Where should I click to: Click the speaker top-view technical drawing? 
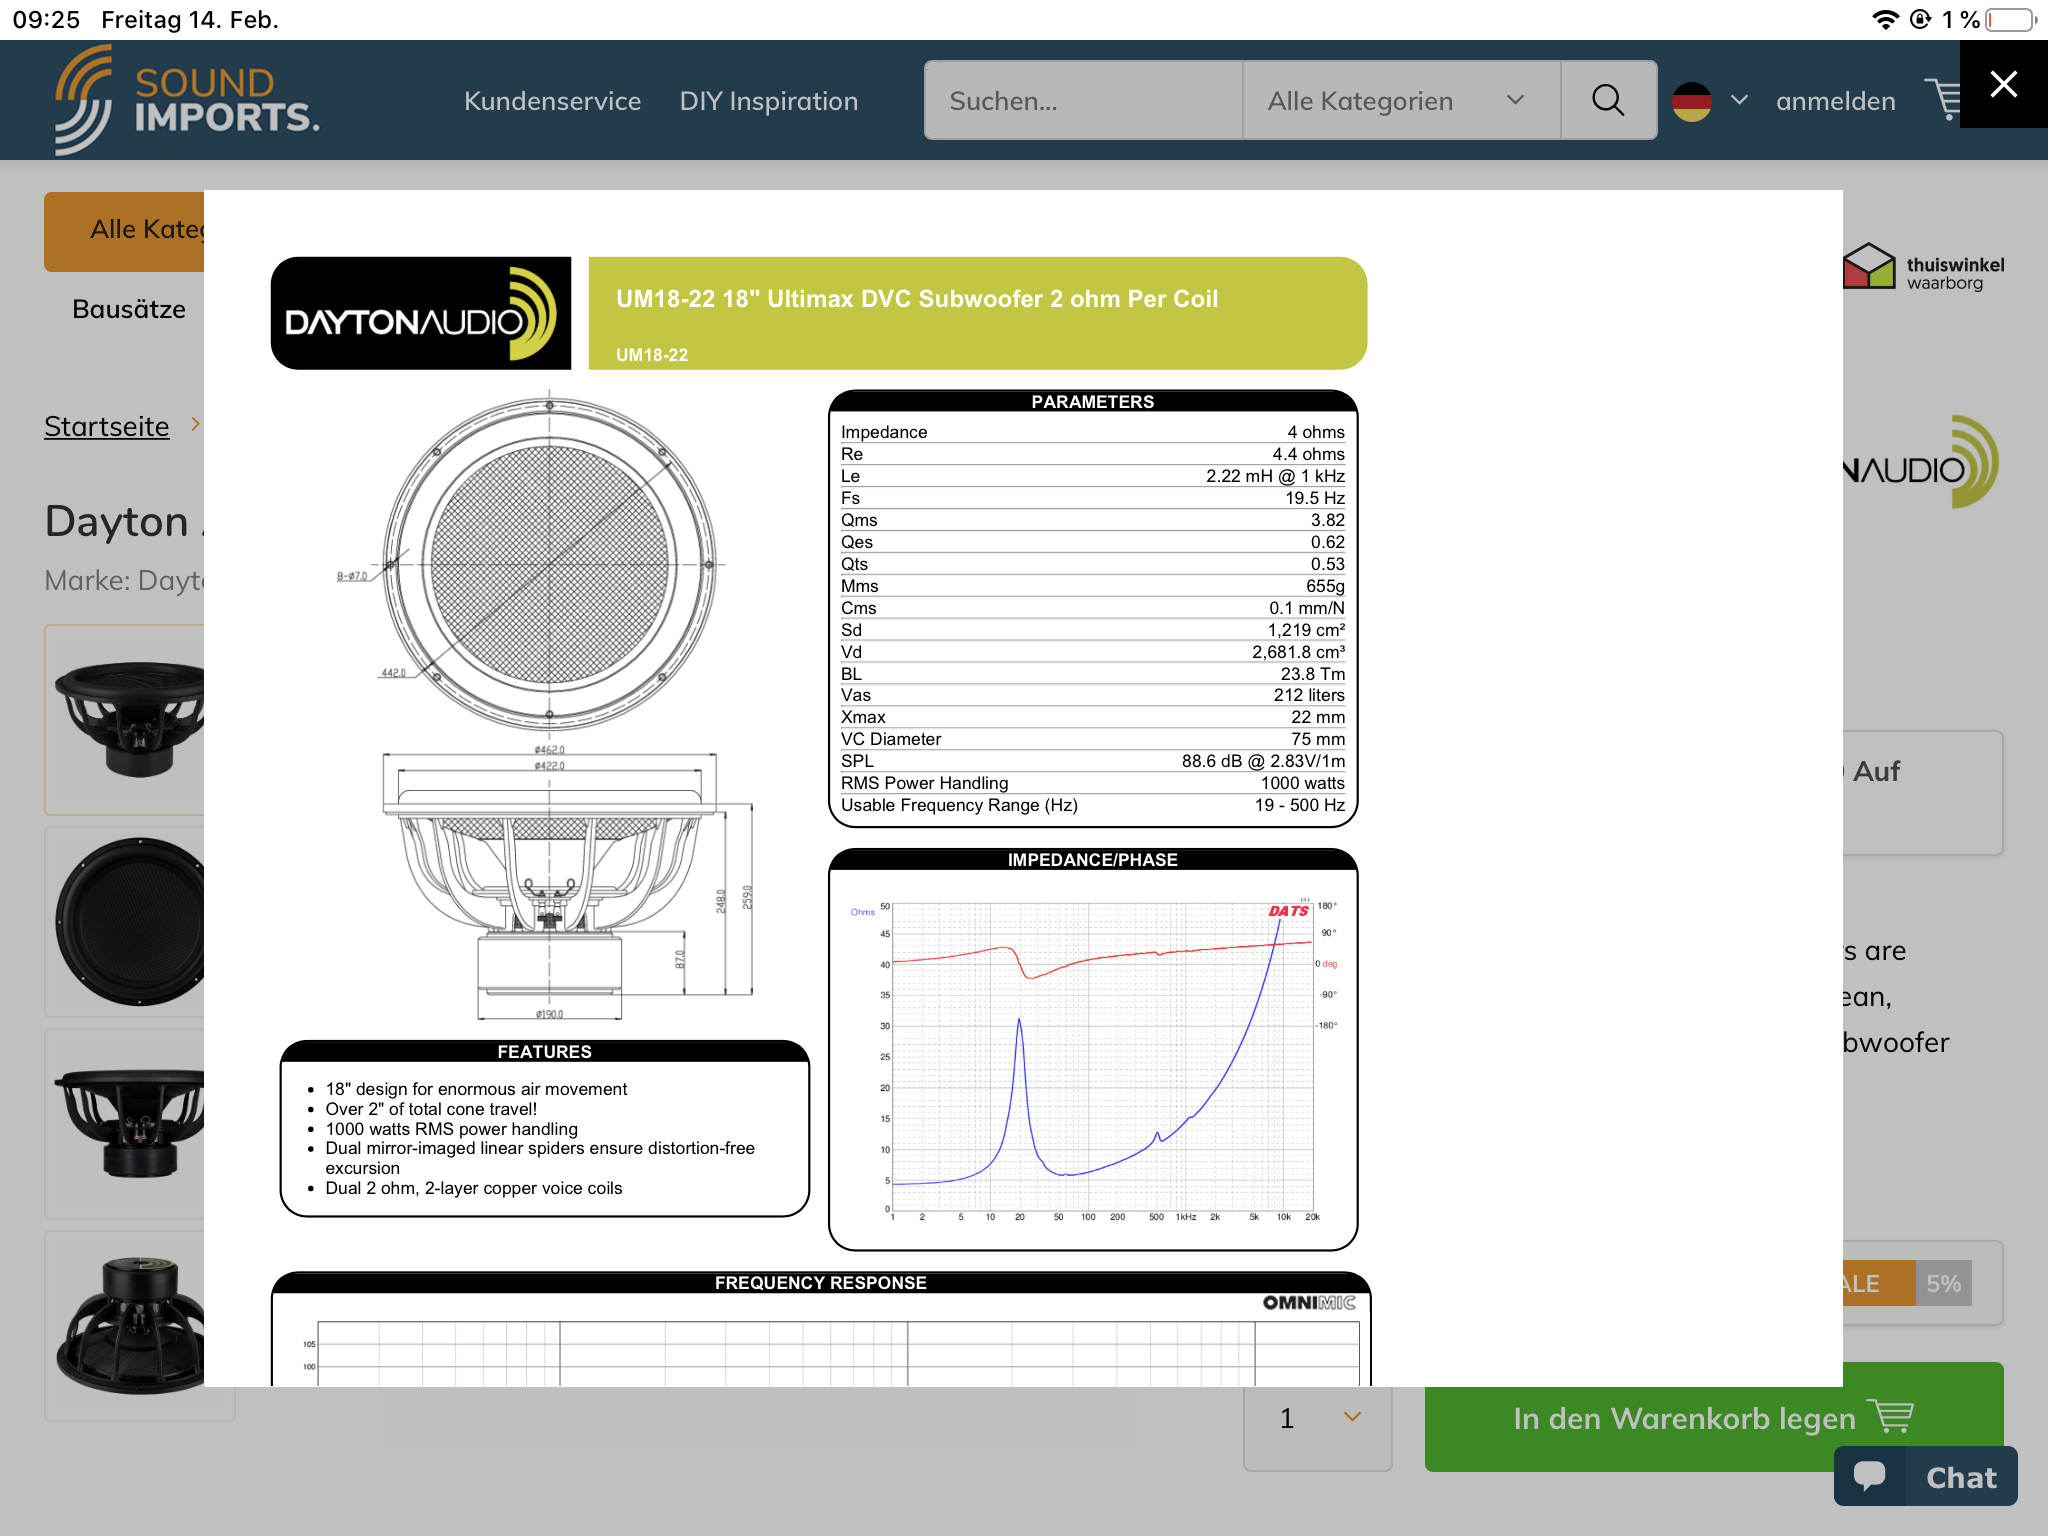point(549,563)
